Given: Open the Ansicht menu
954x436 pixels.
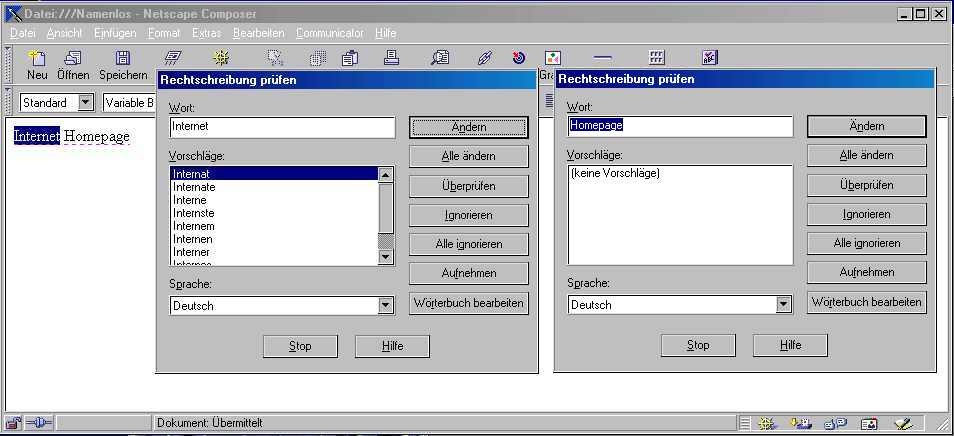Looking at the screenshot, I should [x=64, y=33].
